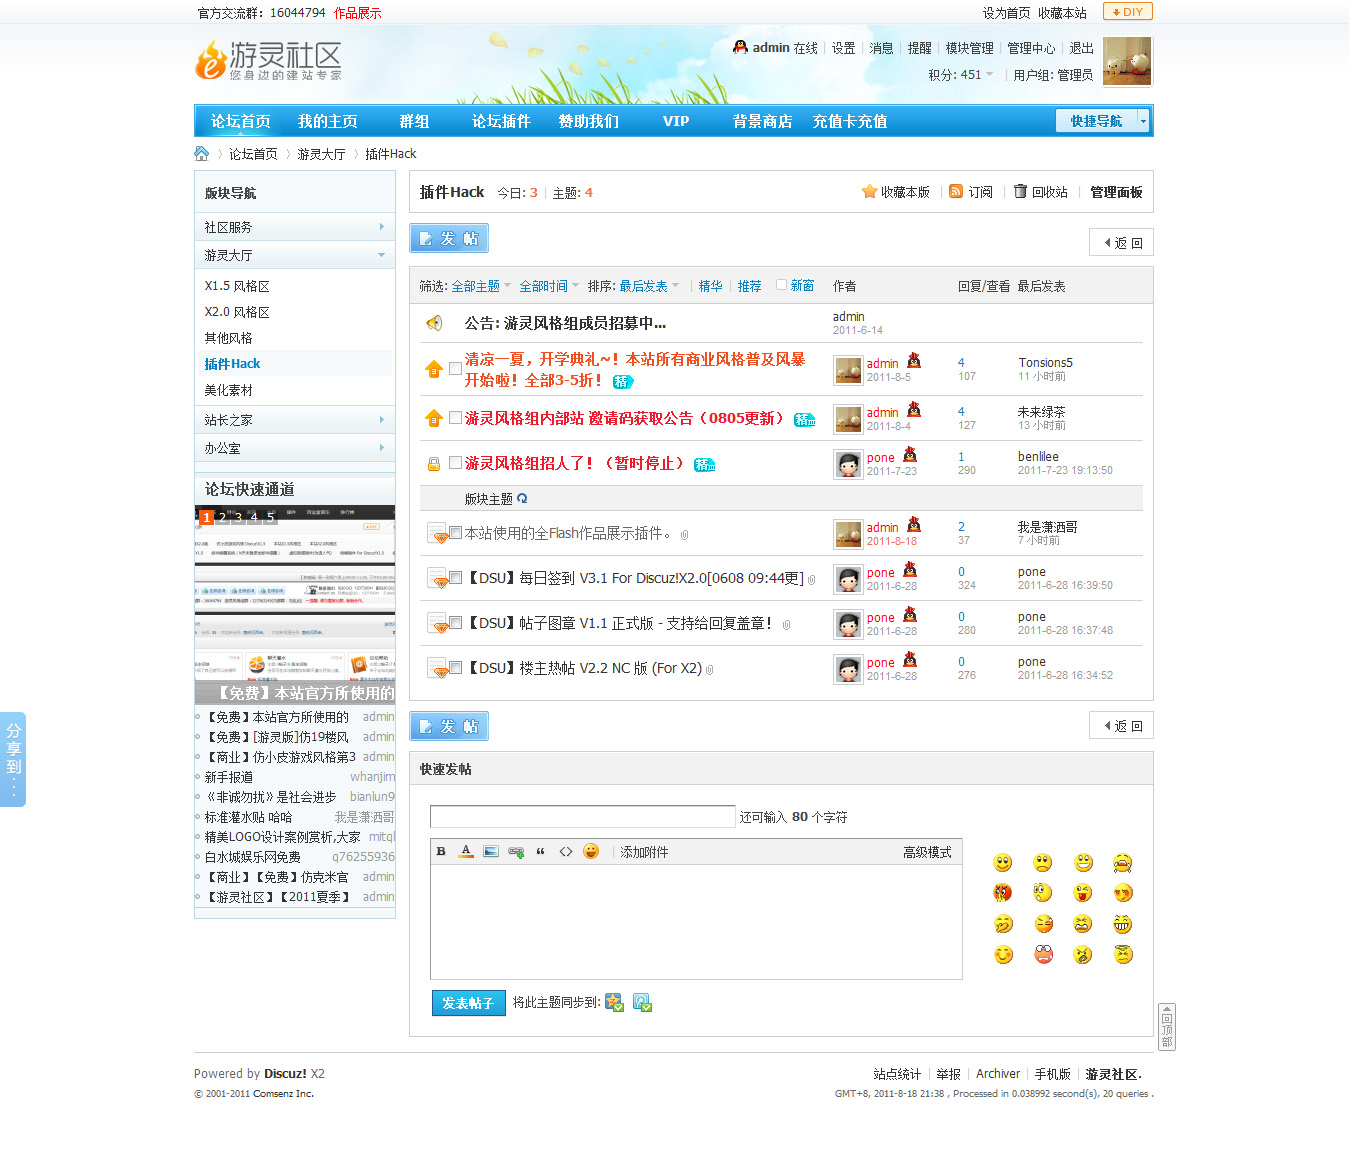
Task: Click the orange DIY button
Action: click(1127, 12)
